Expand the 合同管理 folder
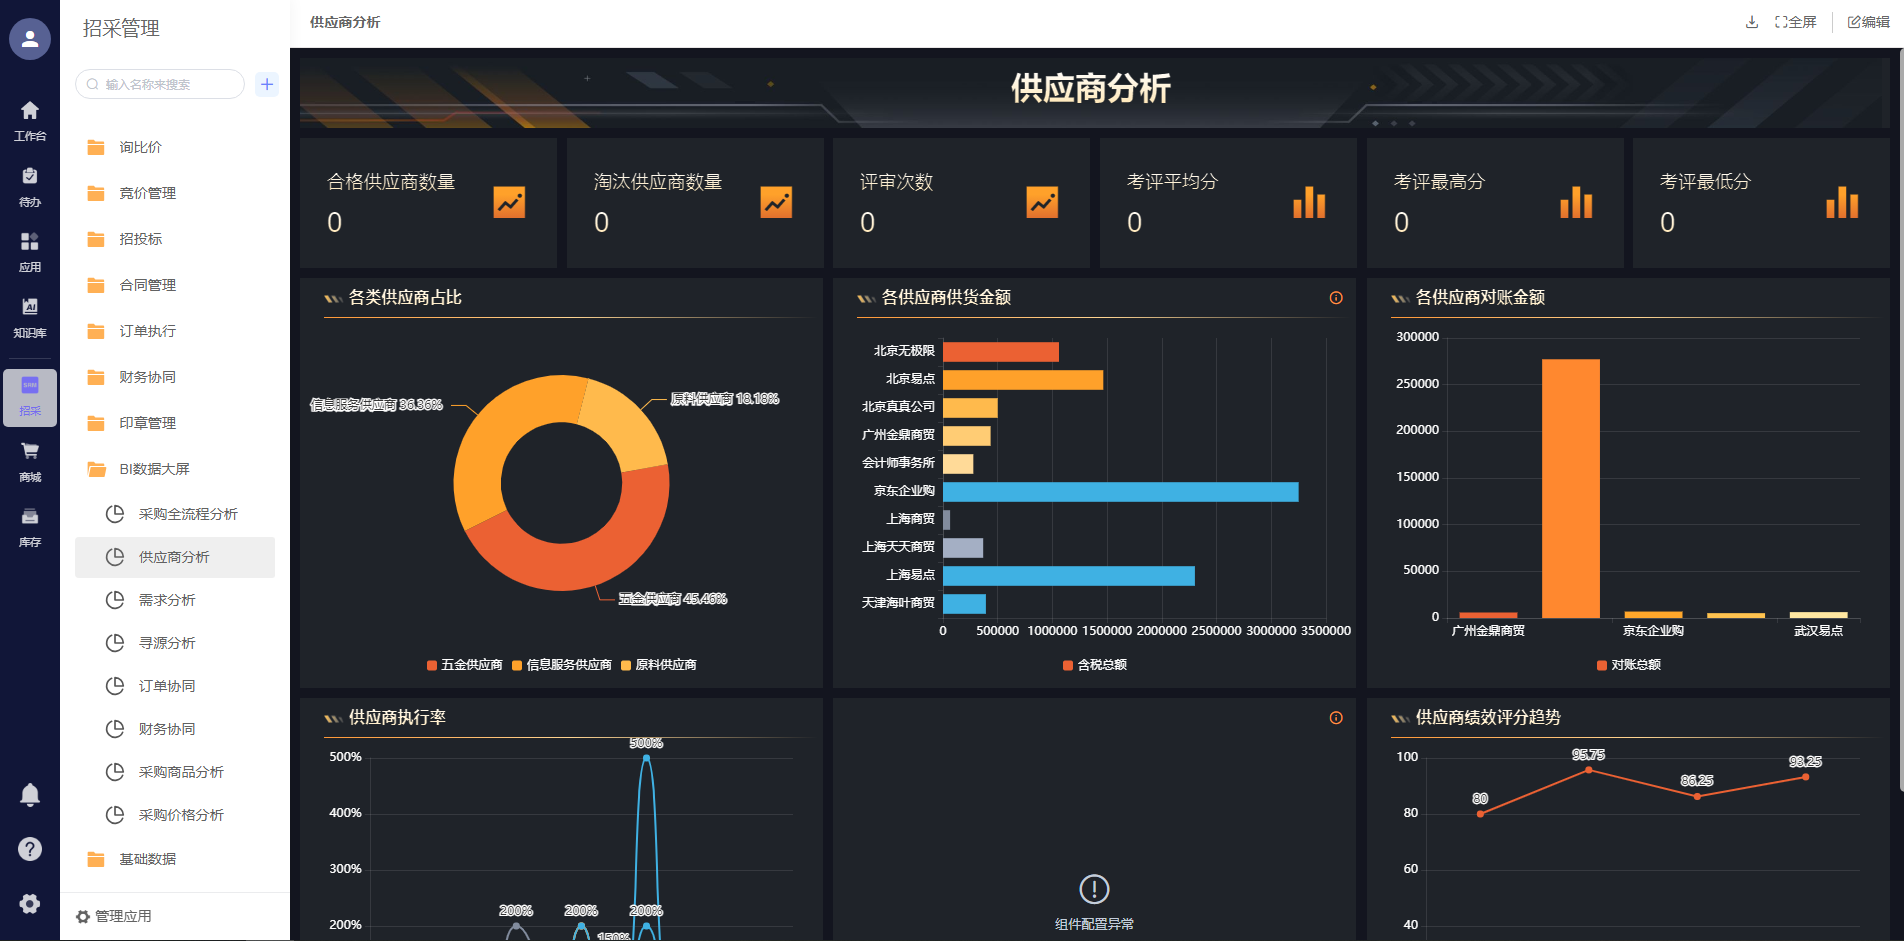Screen dimensions: 1904x941 tap(147, 285)
